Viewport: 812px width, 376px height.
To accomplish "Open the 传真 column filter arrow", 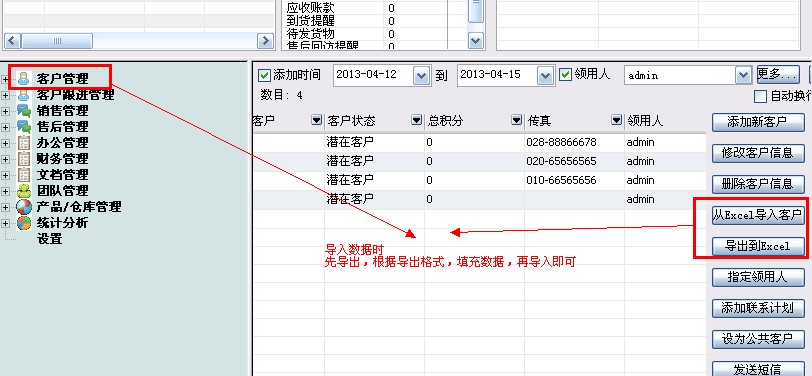I will point(616,121).
